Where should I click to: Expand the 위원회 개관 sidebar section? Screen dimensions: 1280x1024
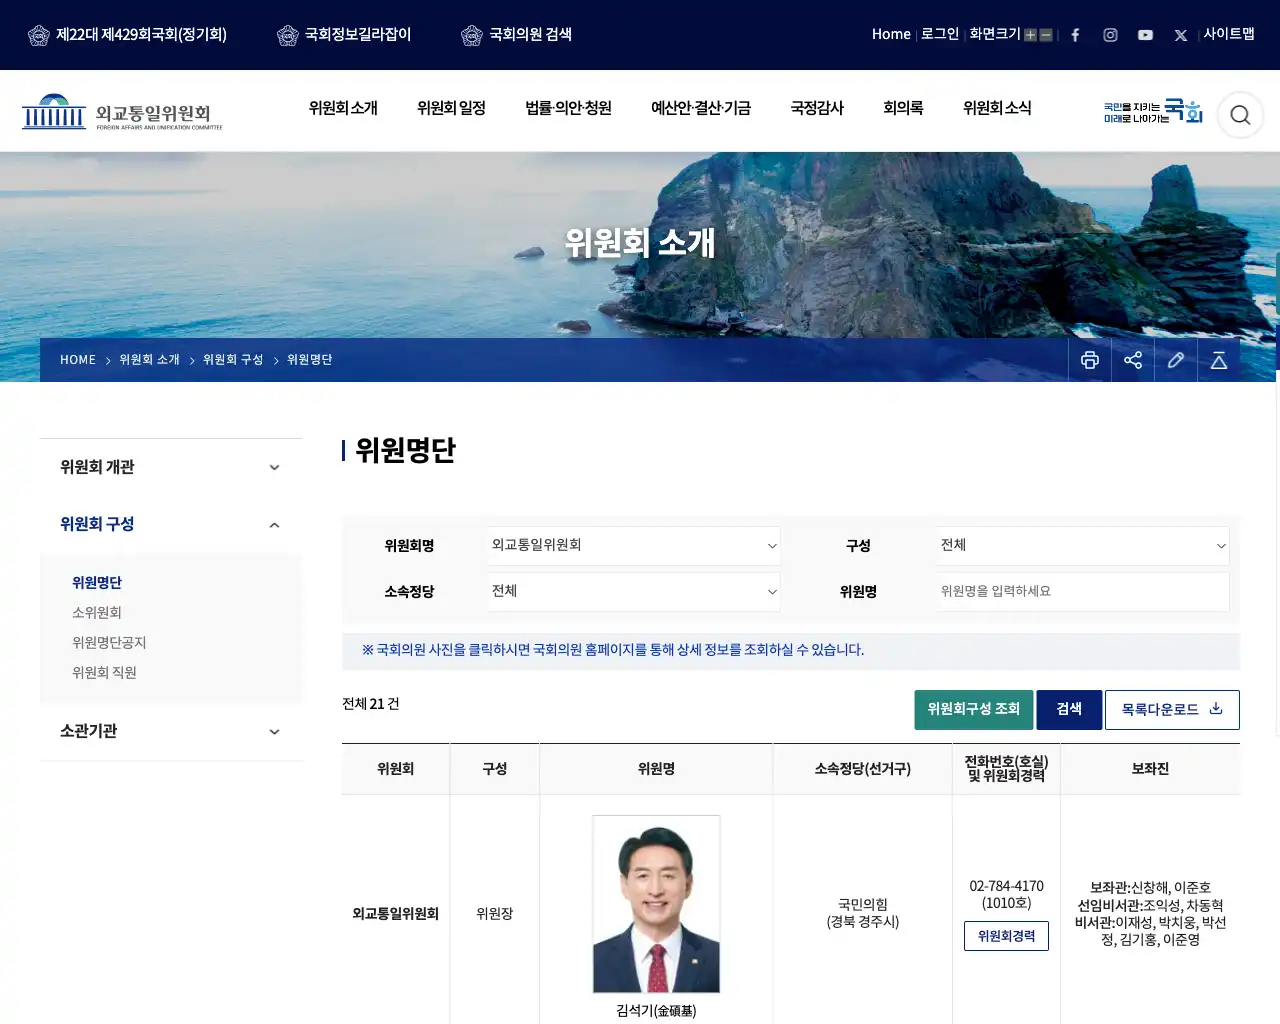tap(171, 467)
